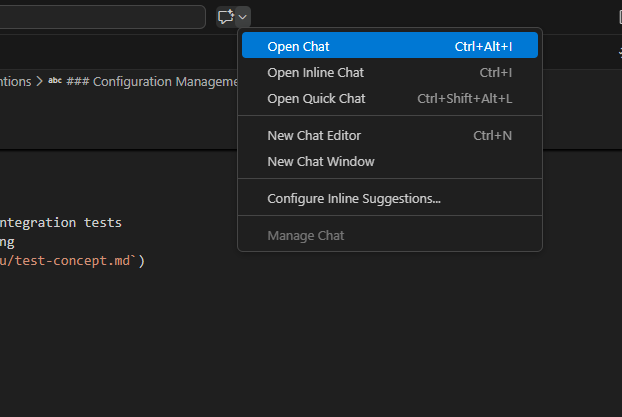Select breadcrumb ### Configuration Management heading
The height and width of the screenshot is (417, 622).
coord(152,82)
